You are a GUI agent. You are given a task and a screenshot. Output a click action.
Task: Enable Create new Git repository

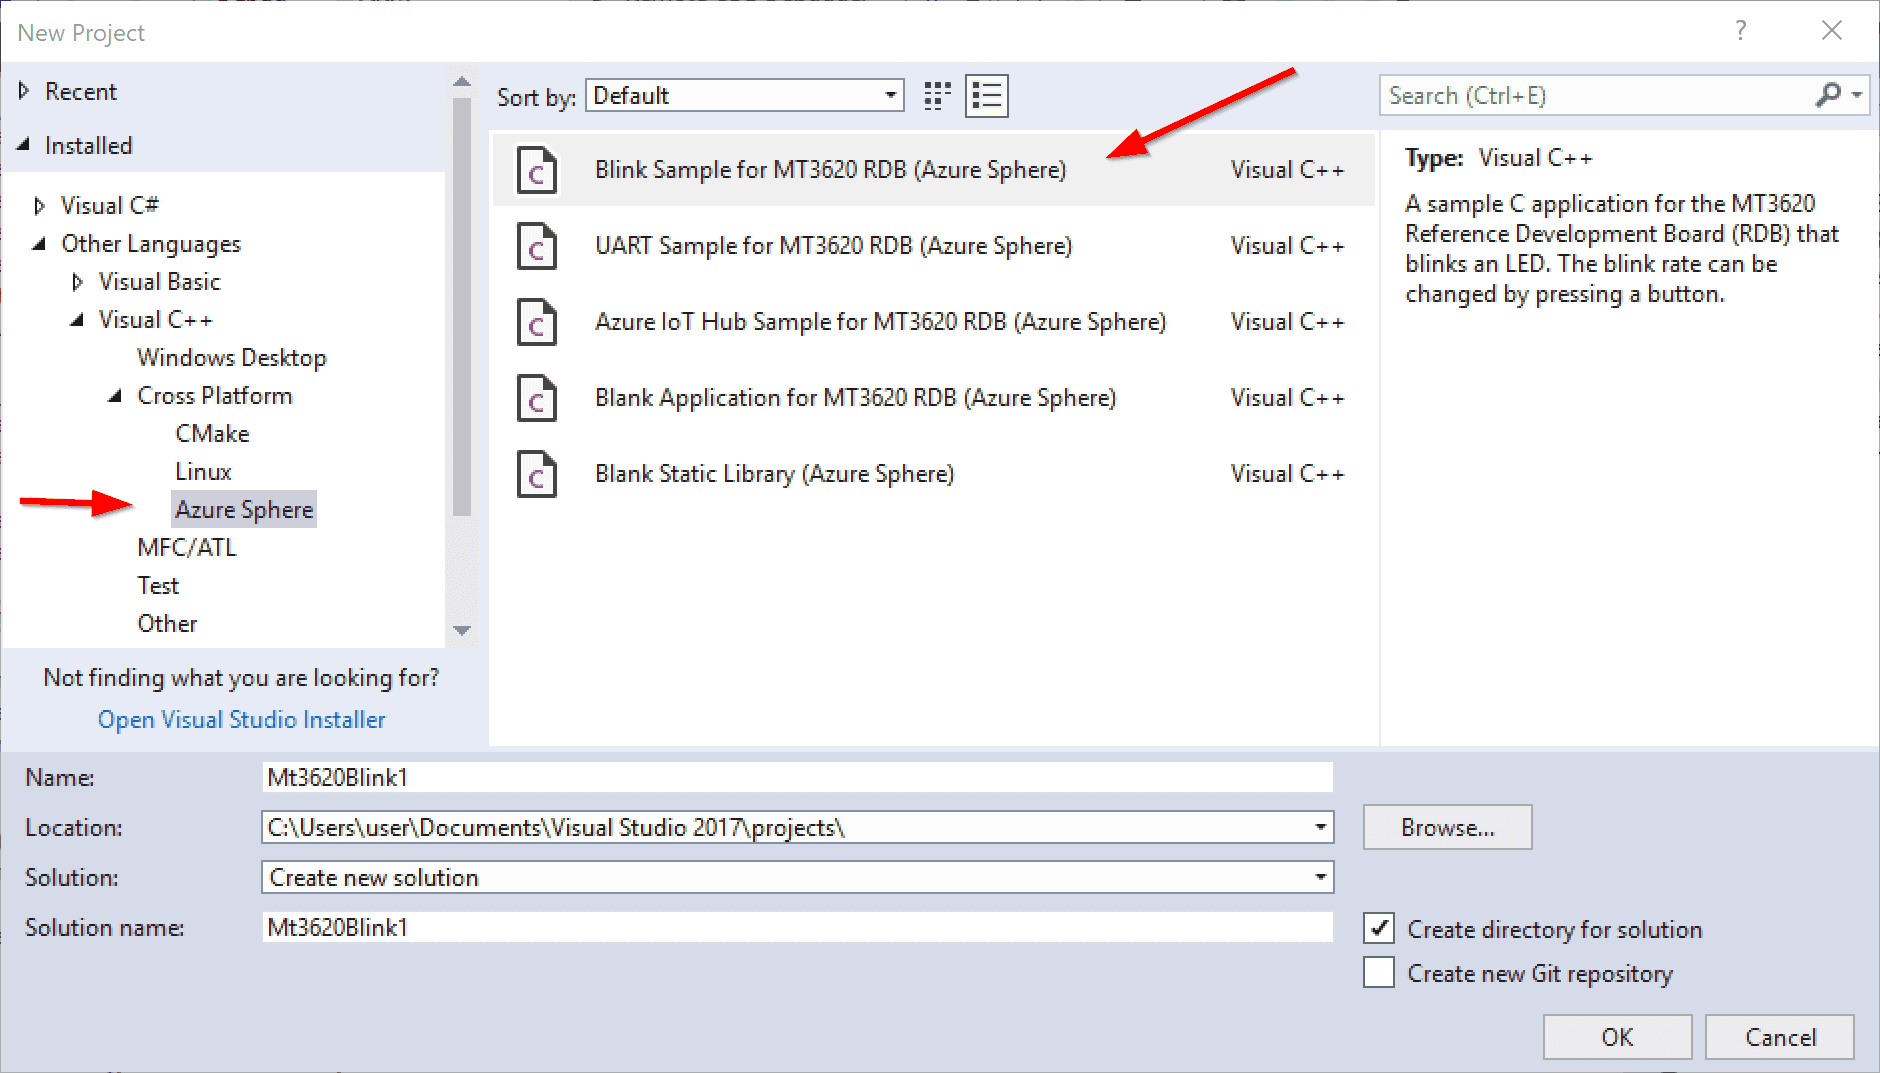point(1379,972)
